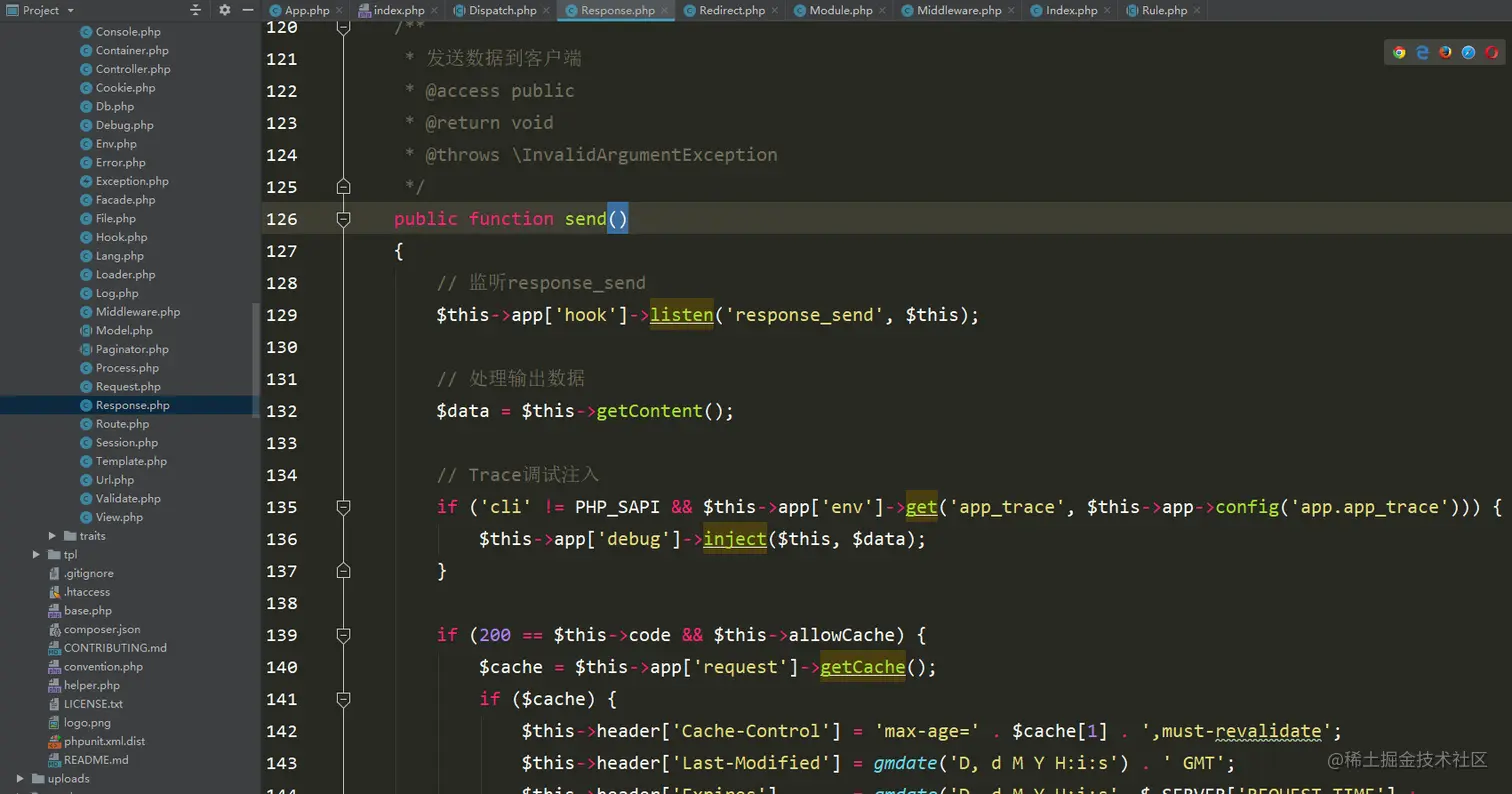Click the highlighted 'getCache' method call
This screenshot has height=794, width=1512.
pyautogui.click(x=863, y=667)
